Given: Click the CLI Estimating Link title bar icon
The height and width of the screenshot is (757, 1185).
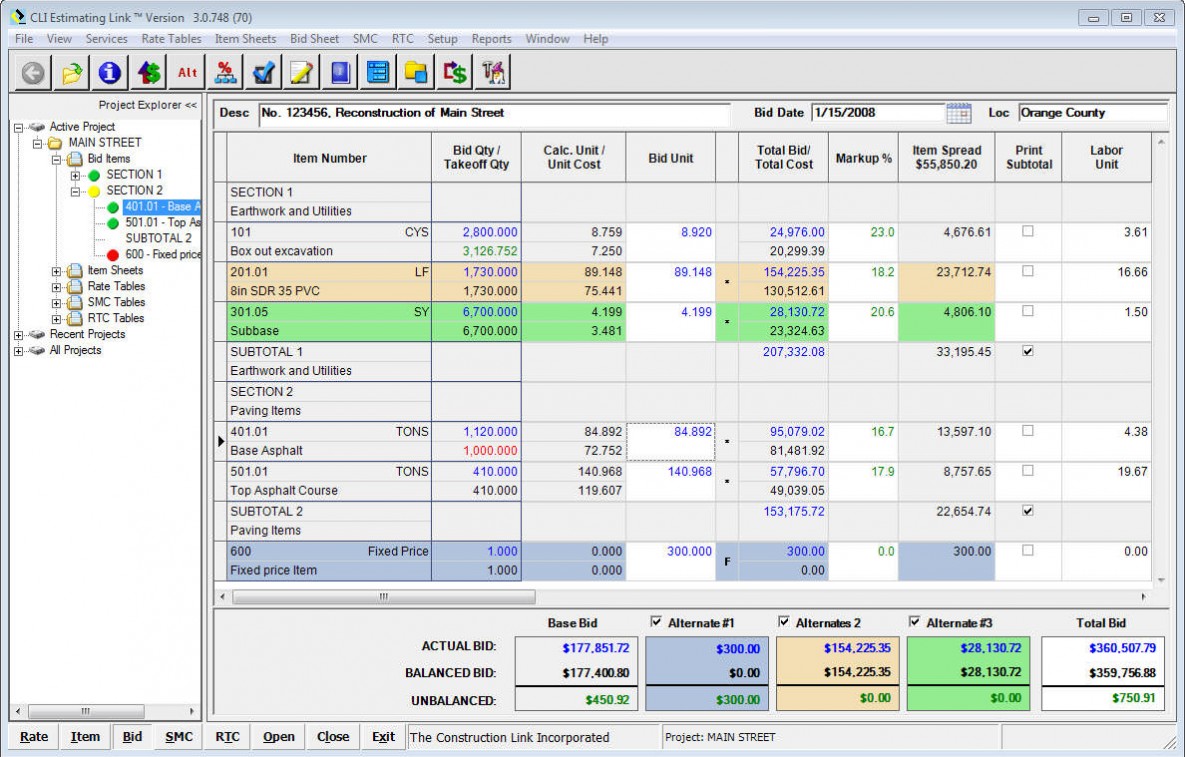Looking at the screenshot, I should tap(17, 17).
